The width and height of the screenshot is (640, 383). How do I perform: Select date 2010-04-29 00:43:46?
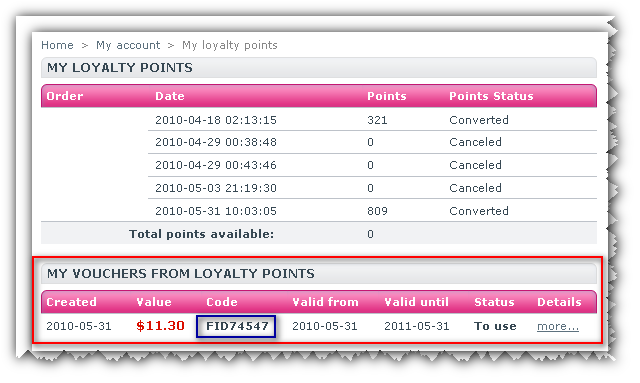pyautogui.click(x=216, y=165)
